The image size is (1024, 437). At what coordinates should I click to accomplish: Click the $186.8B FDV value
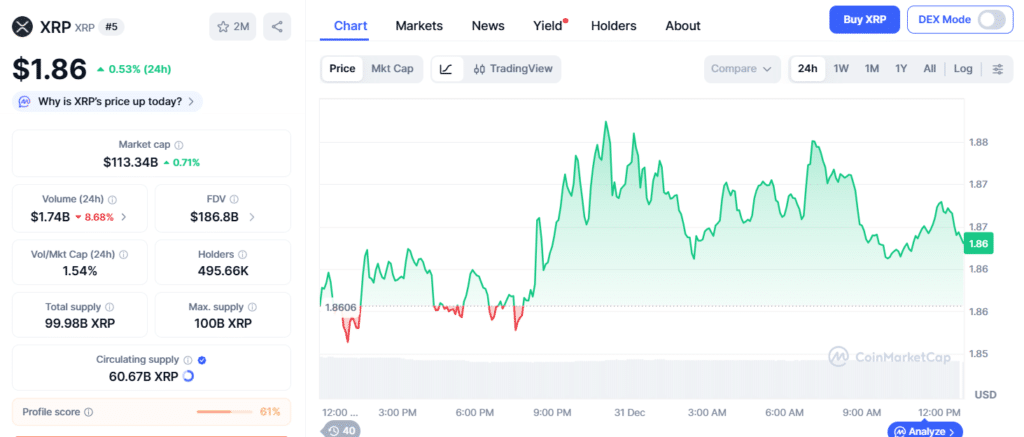pos(214,217)
